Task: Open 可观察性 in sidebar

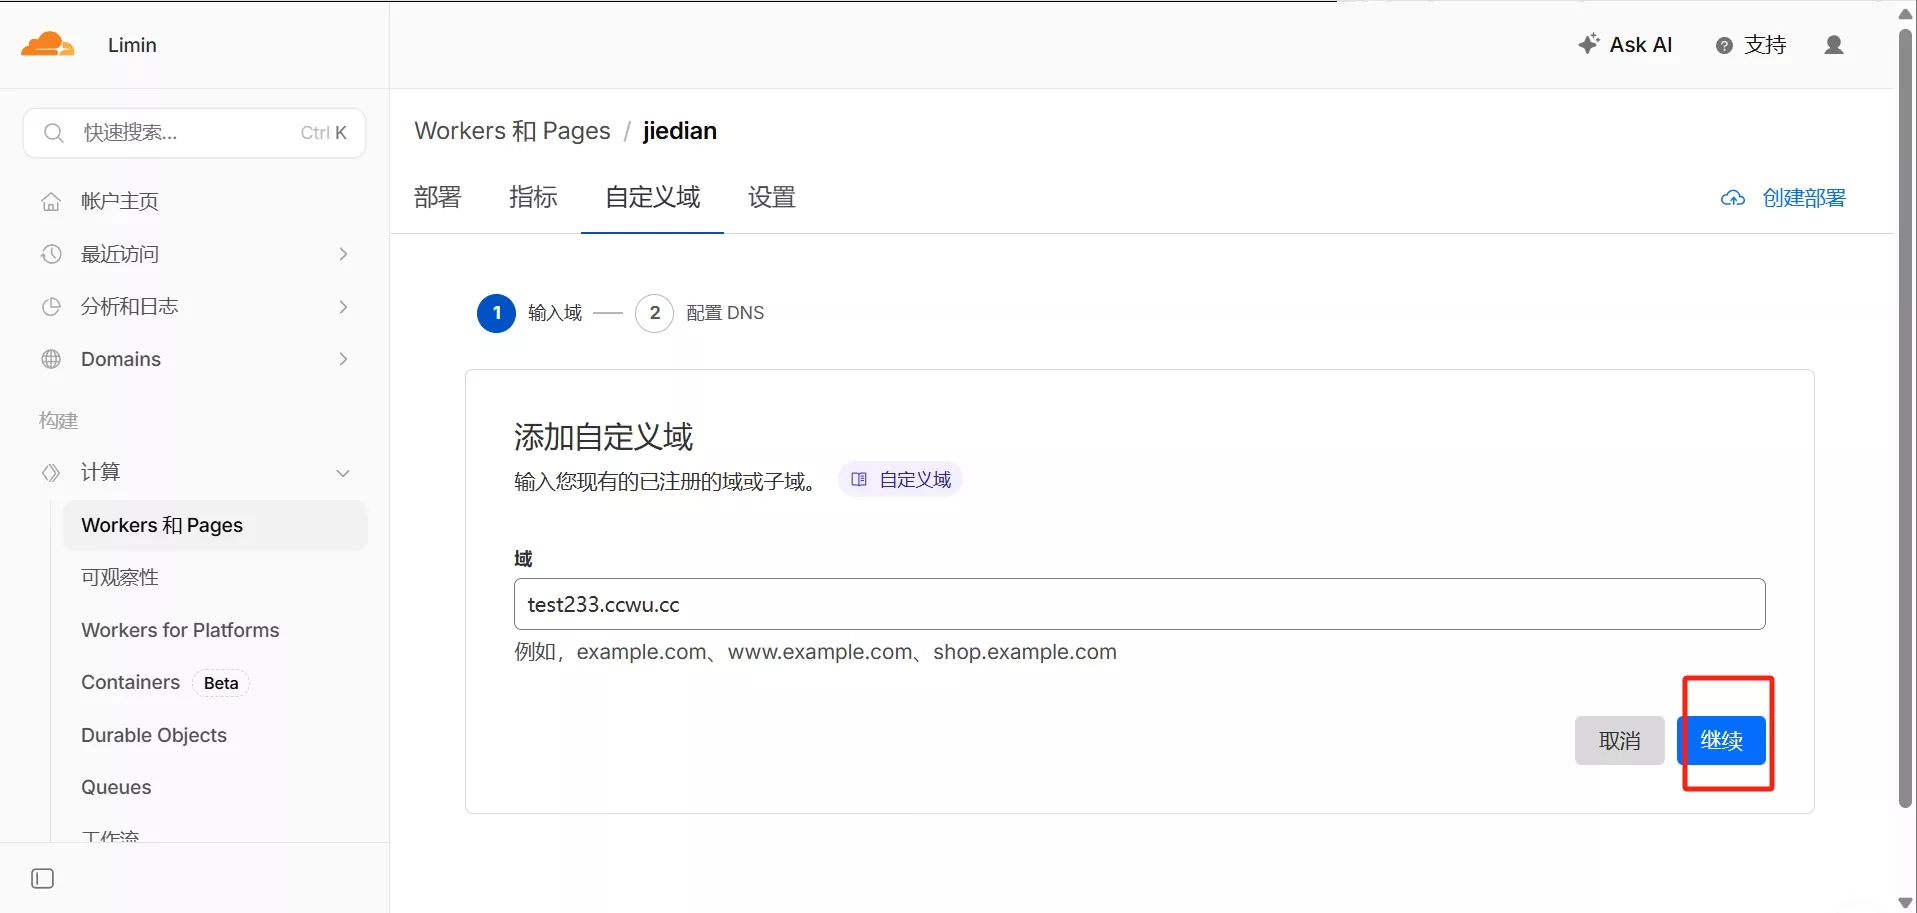Action: coord(120,577)
